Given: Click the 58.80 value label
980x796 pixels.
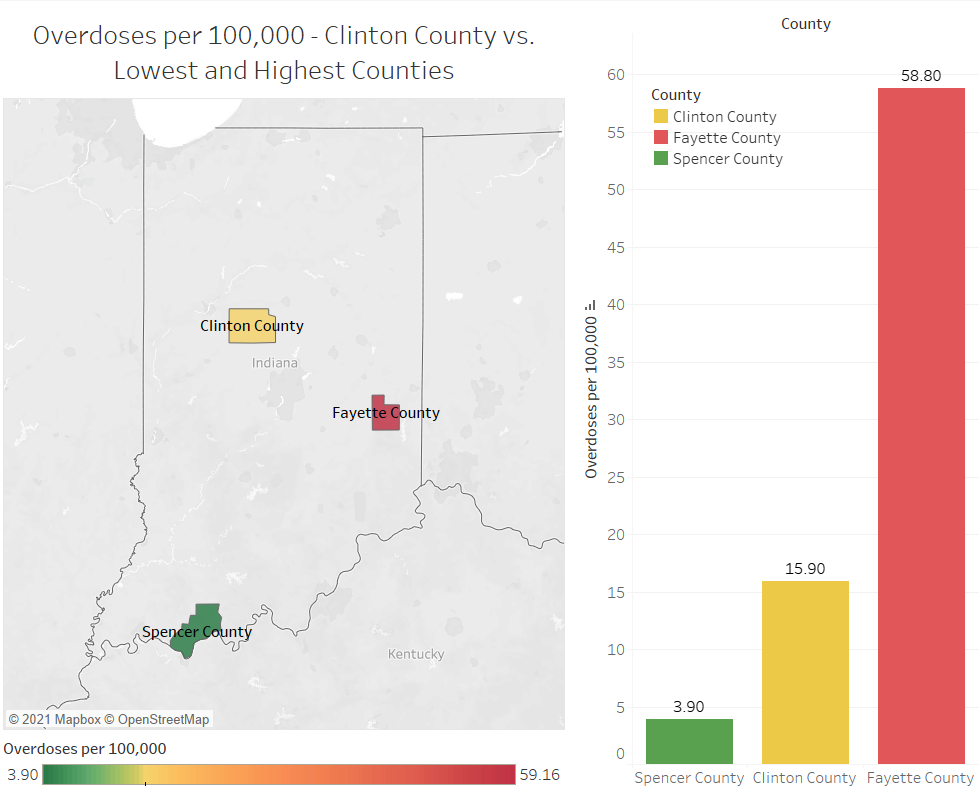Looking at the screenshot, I should (920, 76).
